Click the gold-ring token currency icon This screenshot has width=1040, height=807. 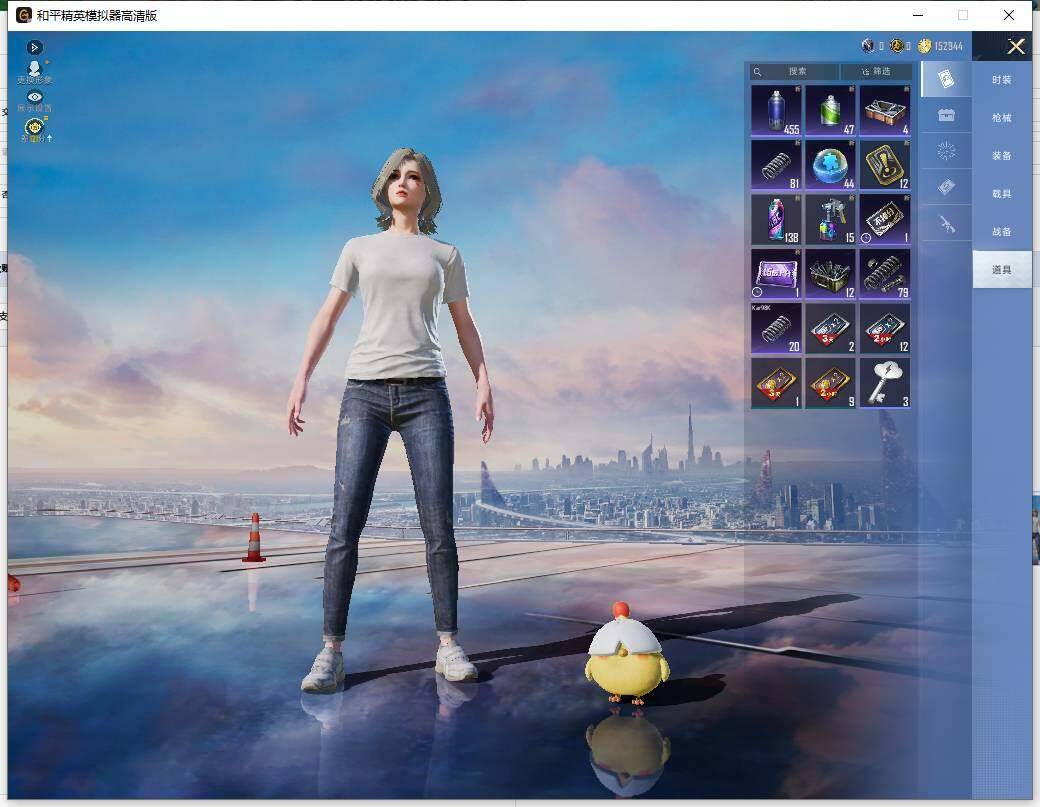(x=897, y=46)
